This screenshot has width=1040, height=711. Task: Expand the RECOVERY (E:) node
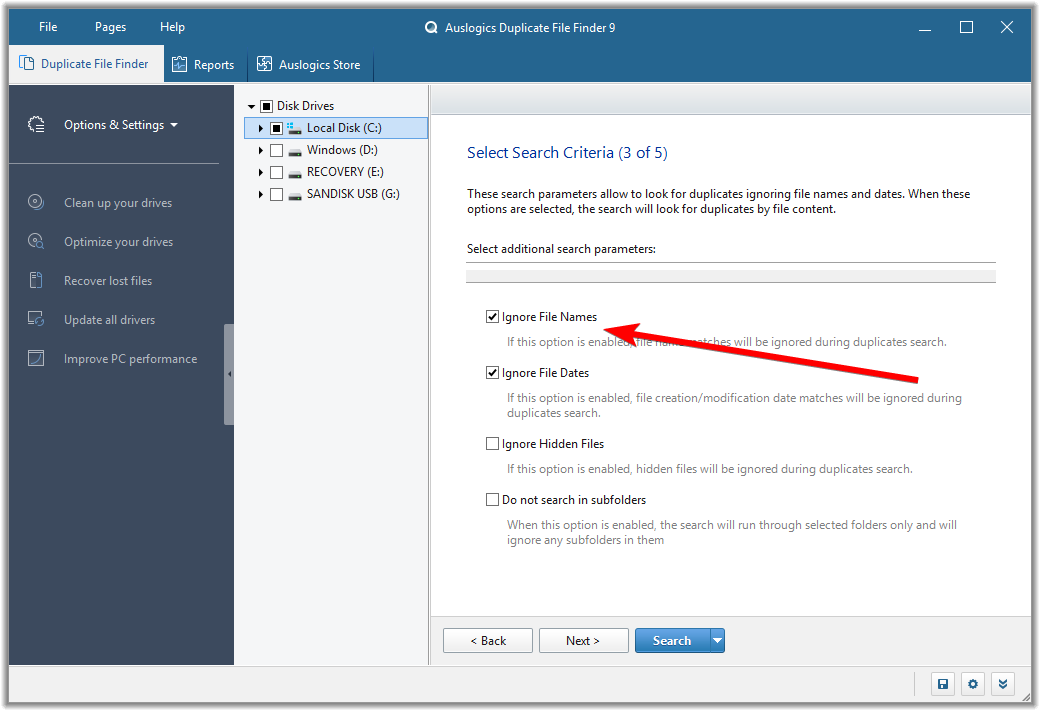[261, 172]
